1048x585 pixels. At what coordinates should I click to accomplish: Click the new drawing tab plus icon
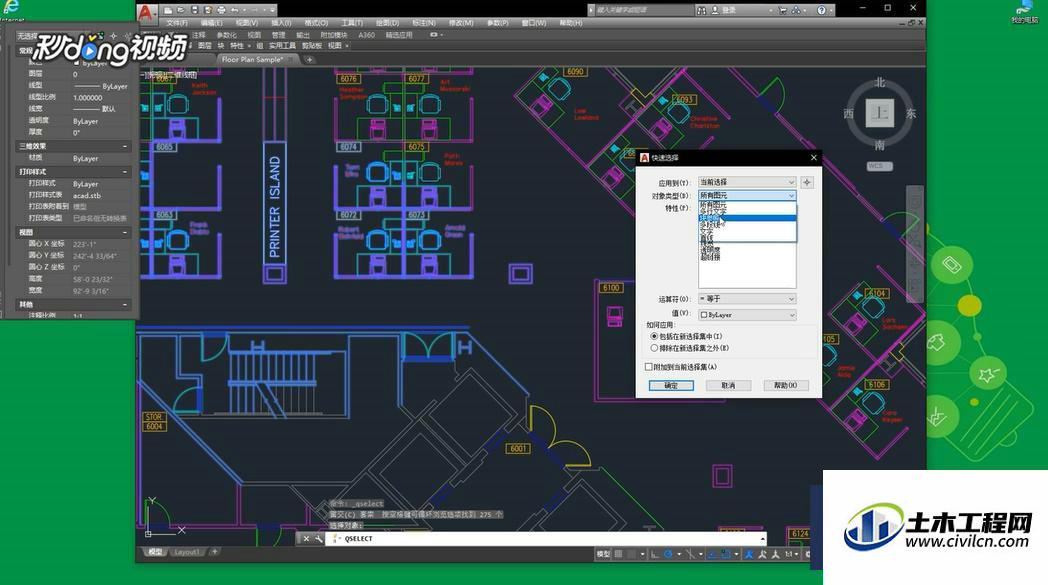click(309, 60)
